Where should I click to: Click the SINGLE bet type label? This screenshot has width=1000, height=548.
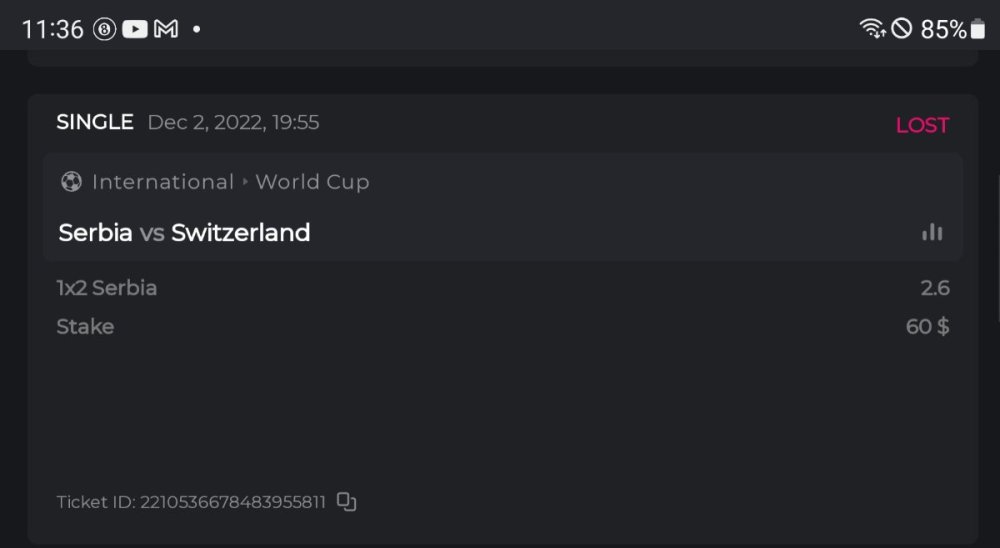(x=95, y=122)
